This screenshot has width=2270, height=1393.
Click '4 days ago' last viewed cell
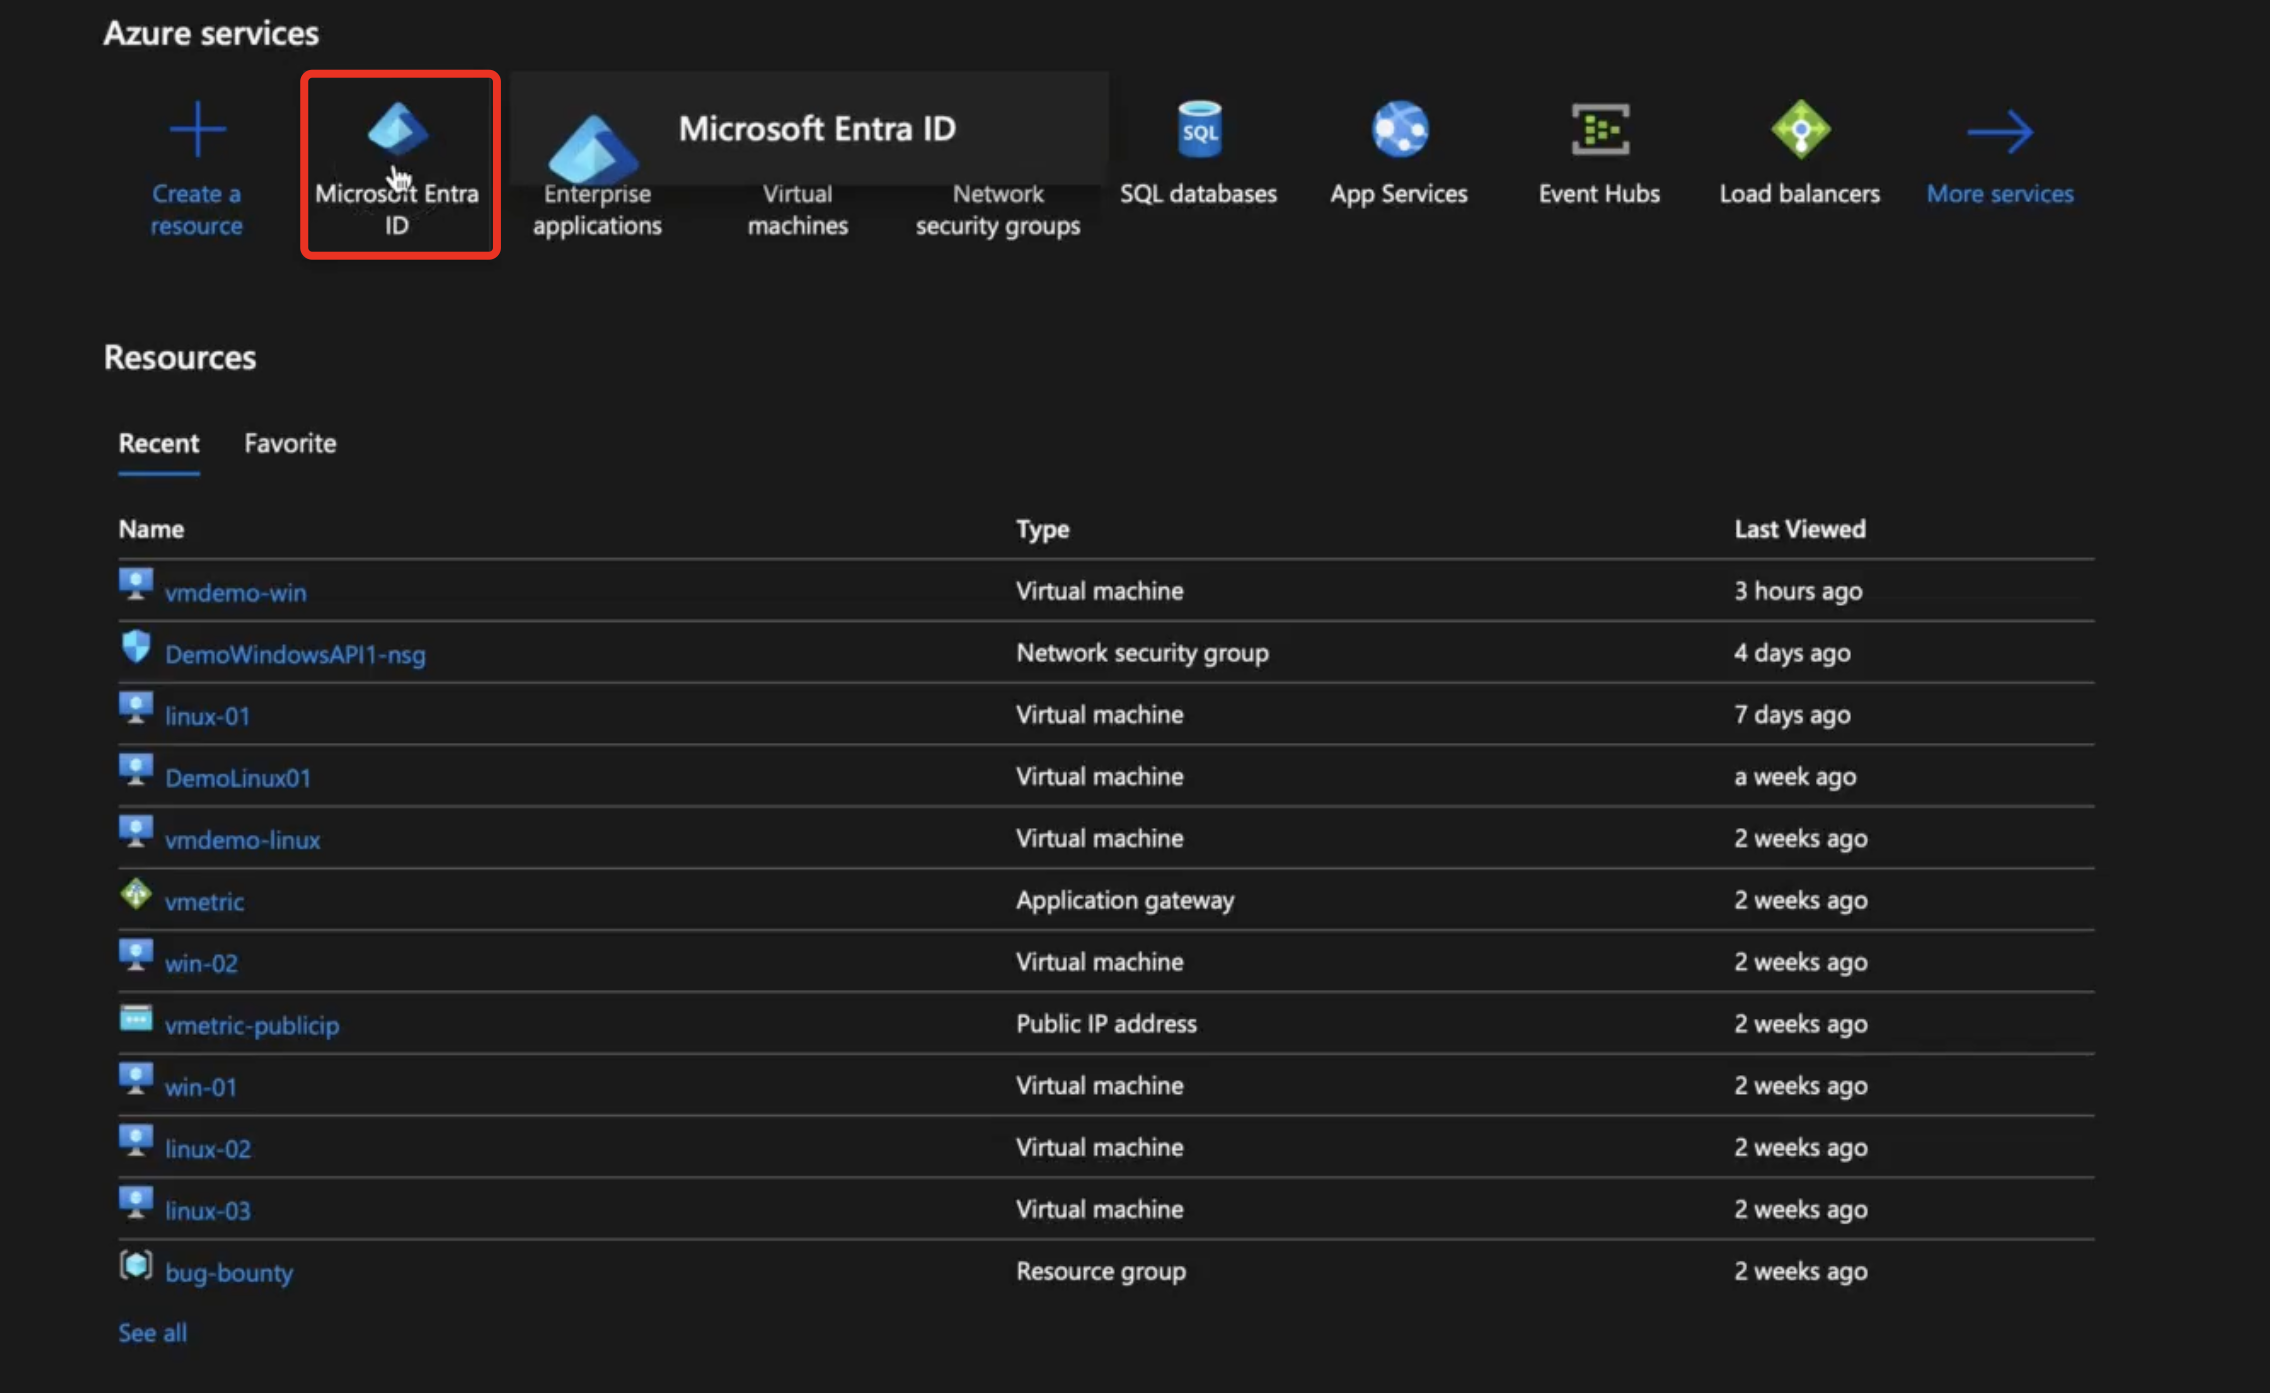(1792, 653)
